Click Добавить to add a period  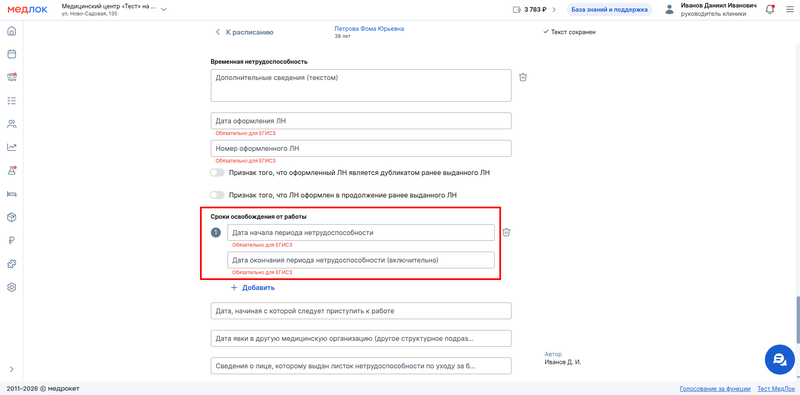click(253, 288)
